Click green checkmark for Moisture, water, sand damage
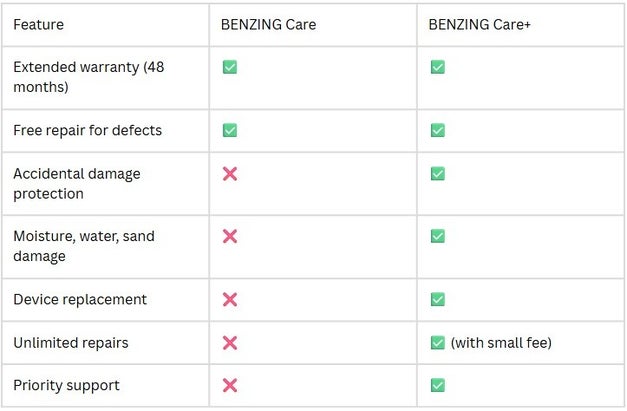Viewport: 627px width, 411px height. coord(438,236)
